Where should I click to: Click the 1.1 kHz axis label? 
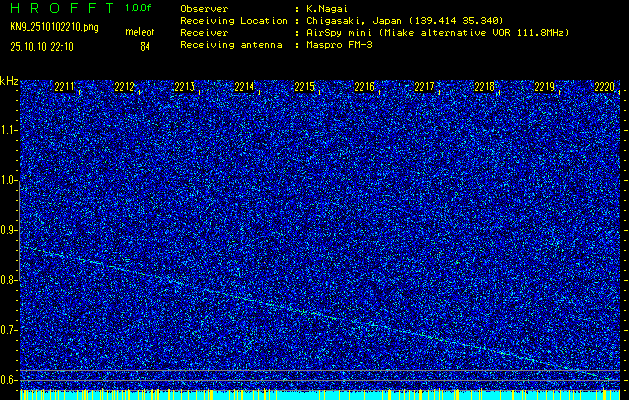pos(9,130)
